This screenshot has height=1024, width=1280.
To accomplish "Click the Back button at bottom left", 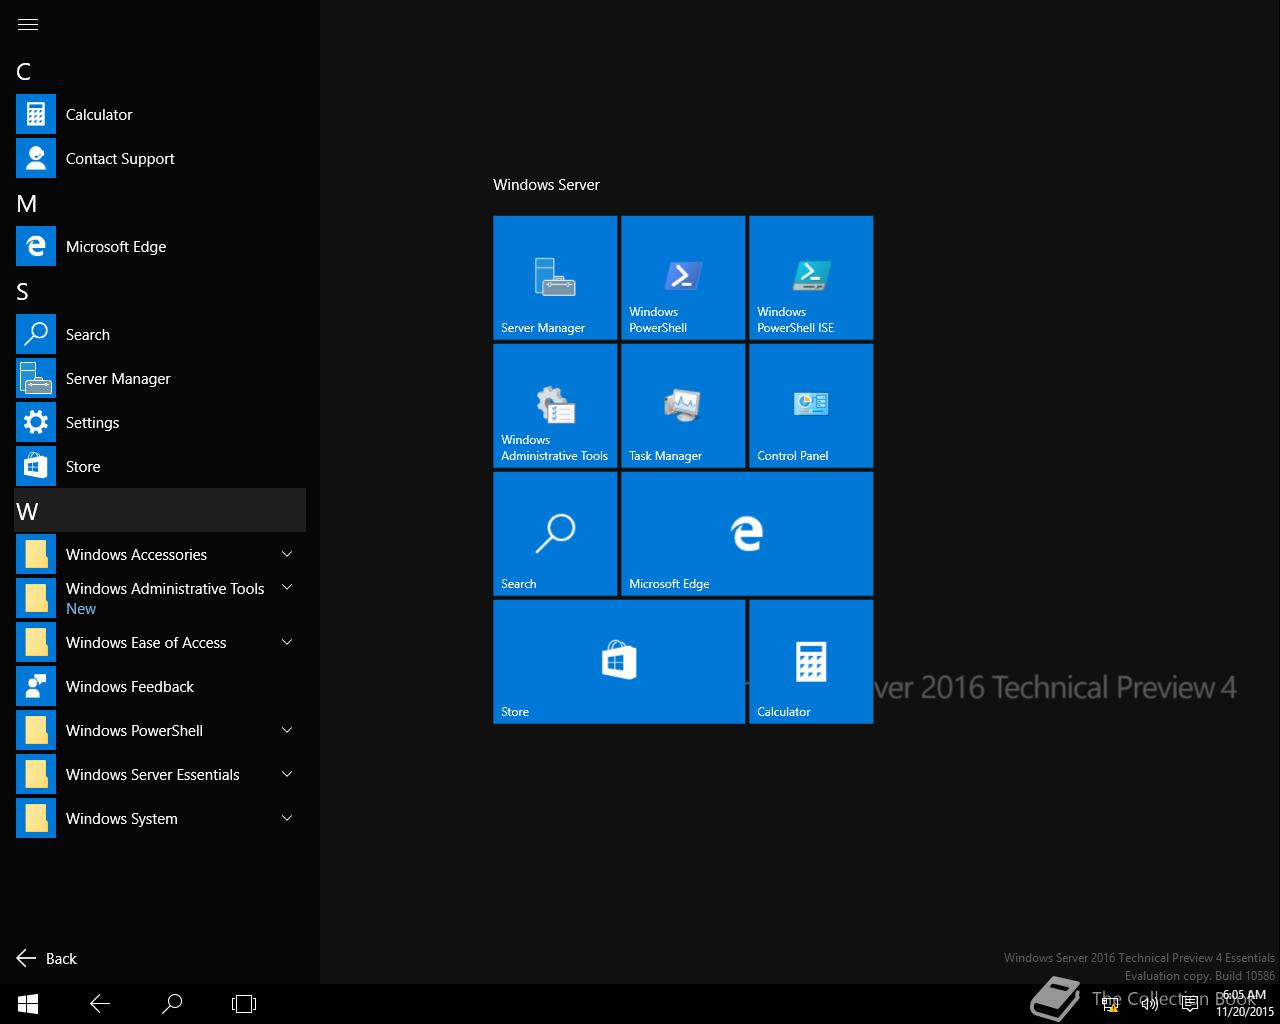I will click(47, 958).
